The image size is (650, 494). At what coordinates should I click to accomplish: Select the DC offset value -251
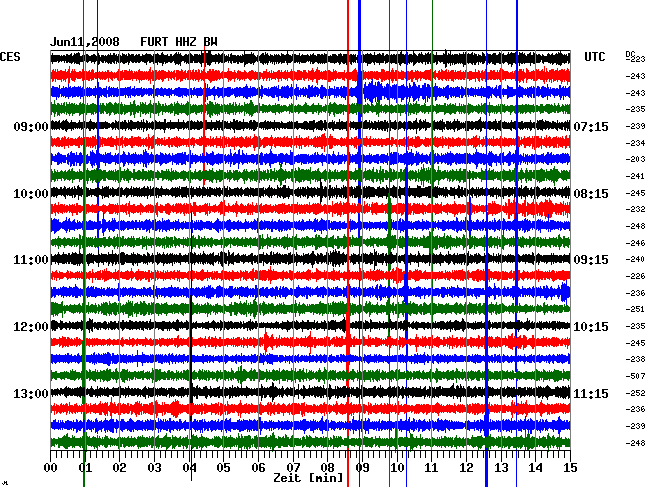(x=635, y=310)
